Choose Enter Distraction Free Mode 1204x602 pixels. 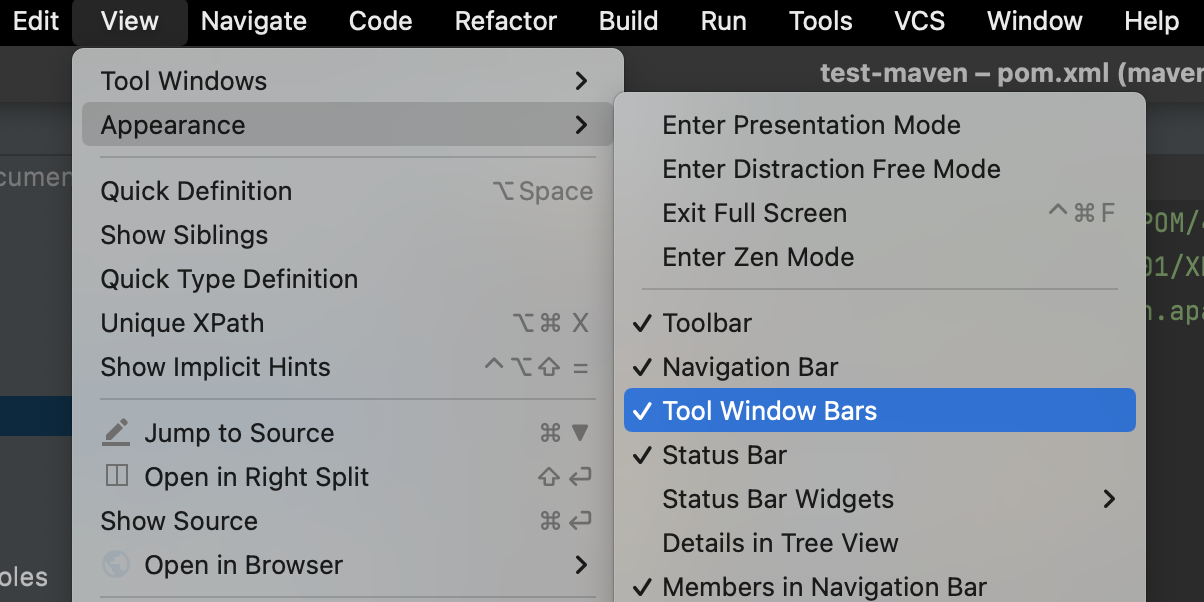[831, 169]
